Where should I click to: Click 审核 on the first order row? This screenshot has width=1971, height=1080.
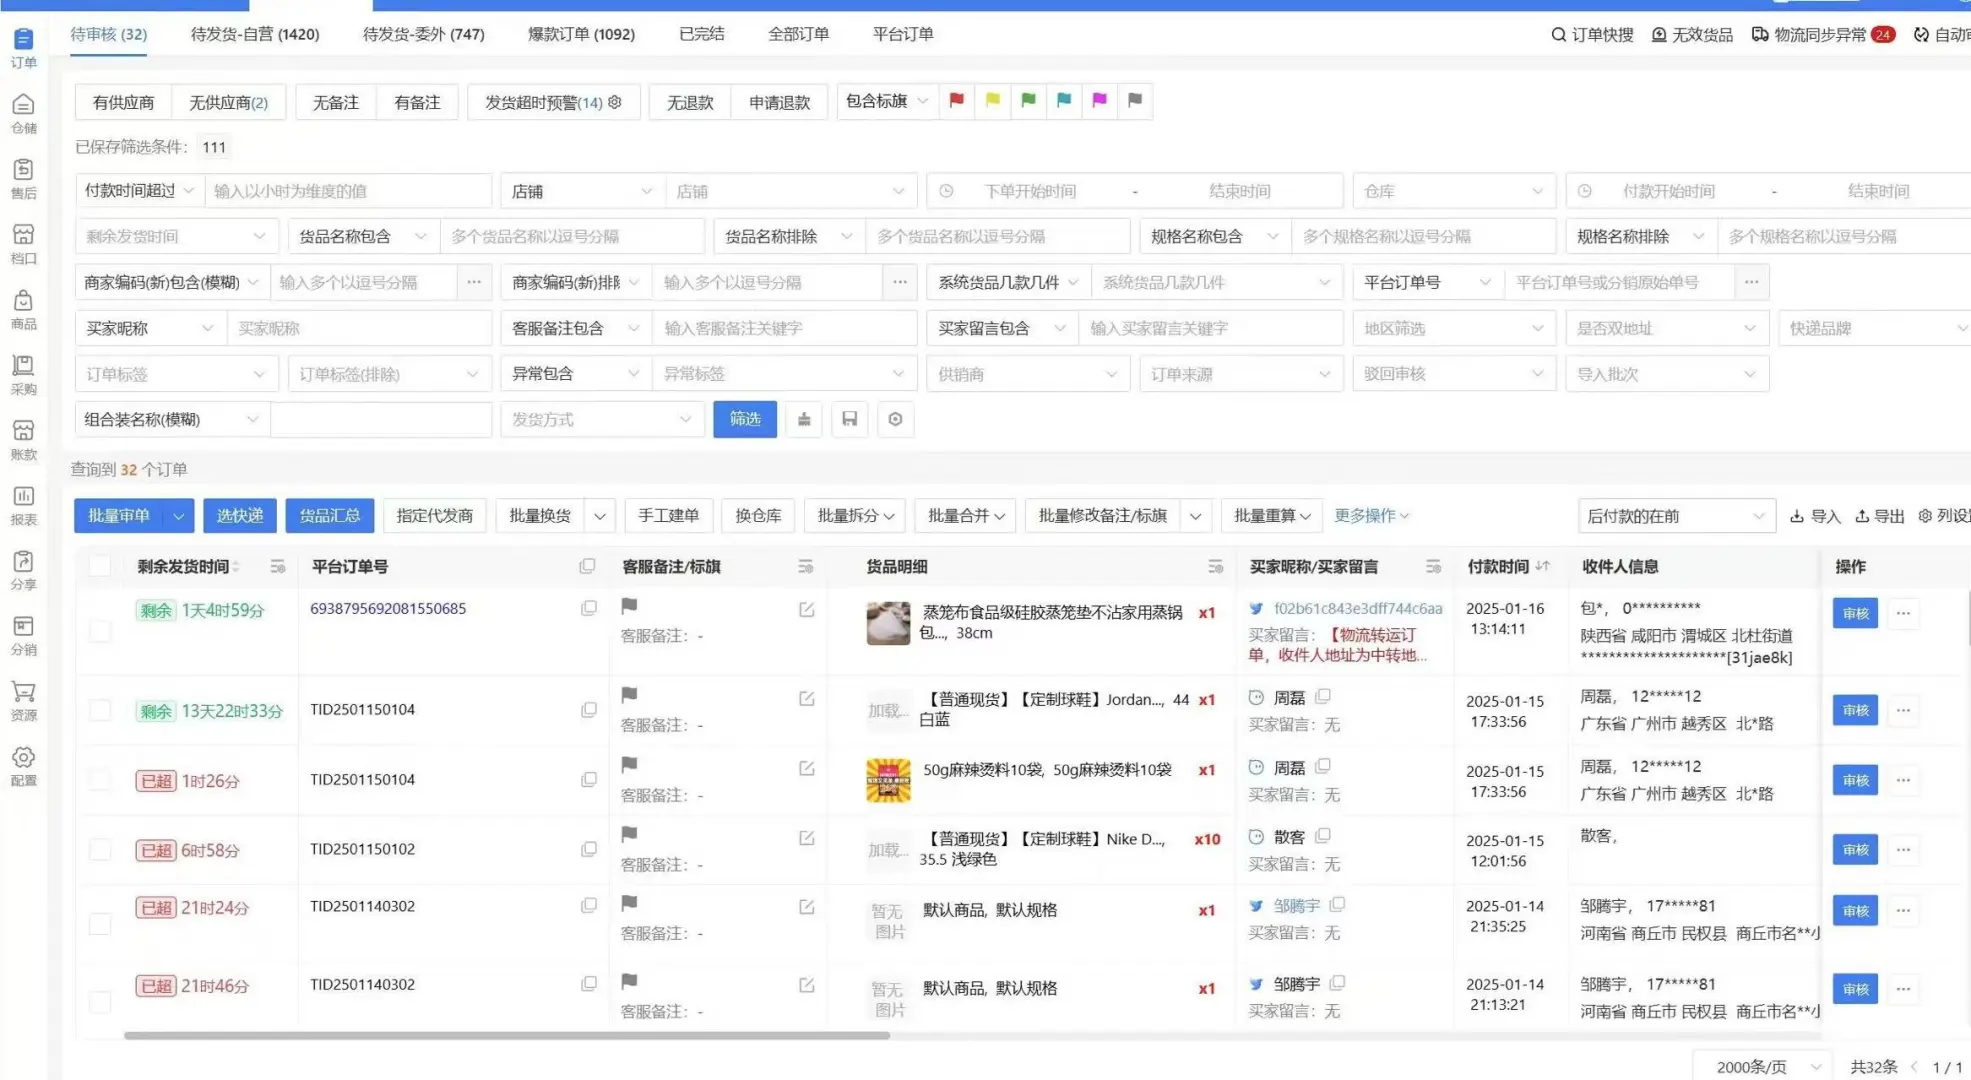(x=1855, y=613)
